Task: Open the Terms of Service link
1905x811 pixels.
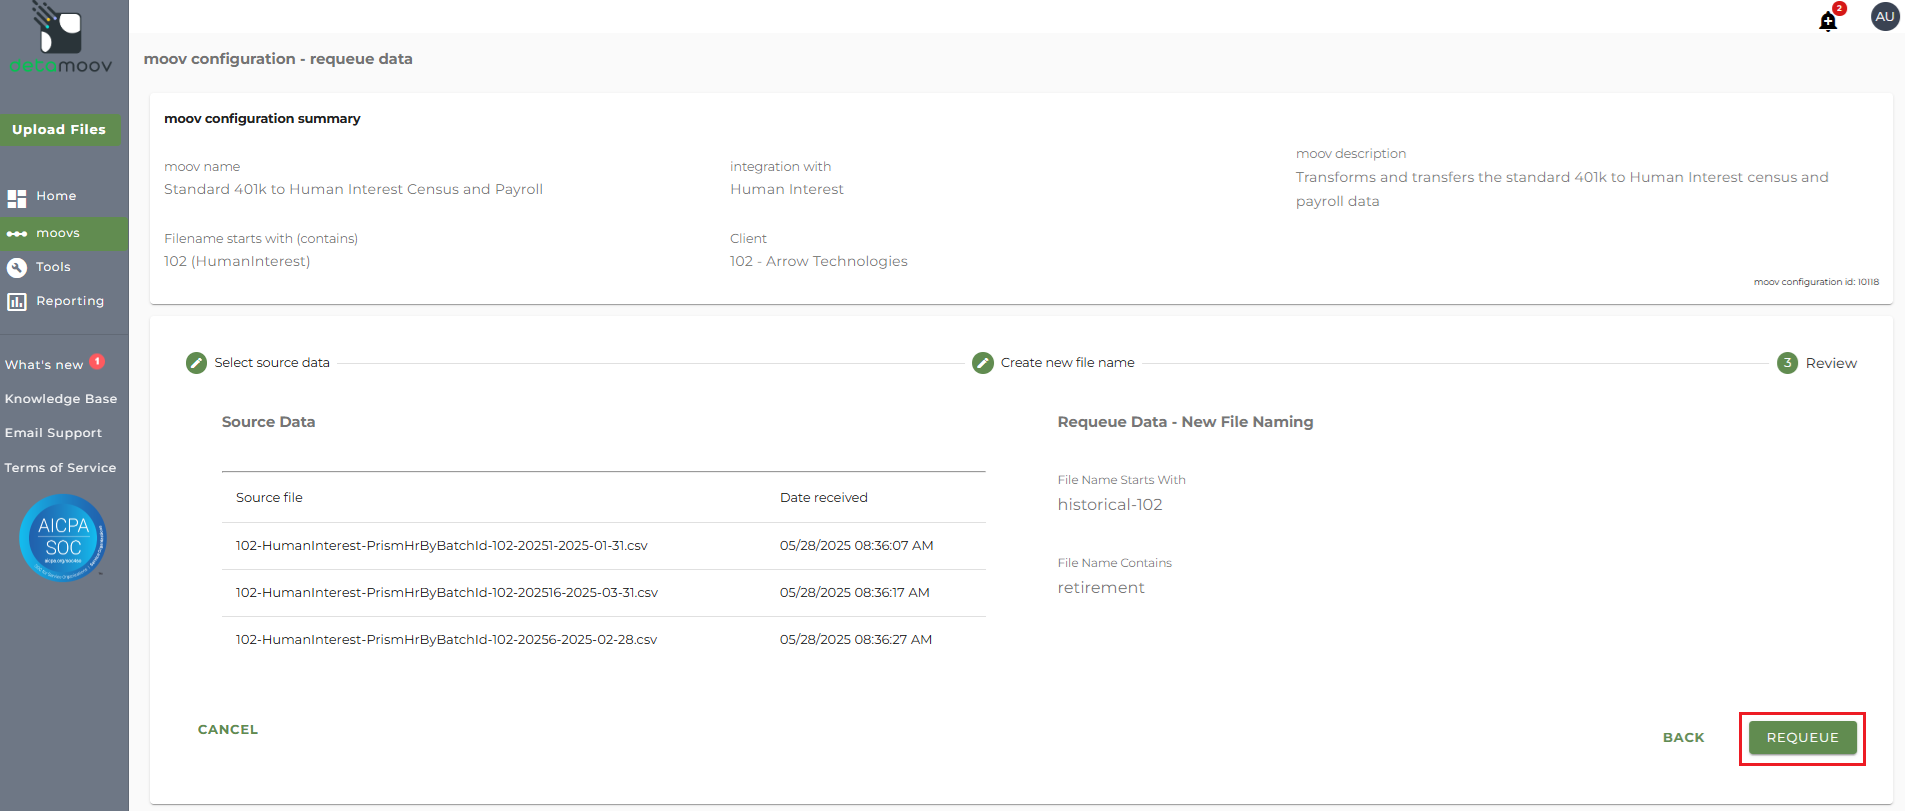Action: [x=60, y=468]
